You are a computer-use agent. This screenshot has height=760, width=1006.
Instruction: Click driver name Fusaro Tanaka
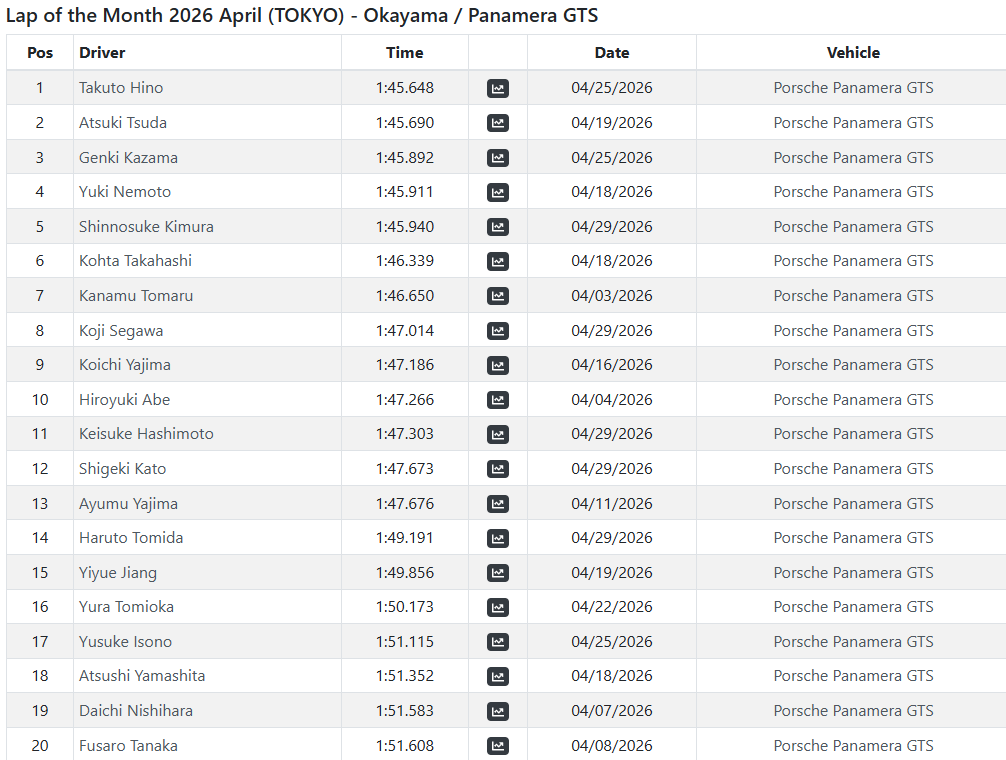tap(128, 746)
